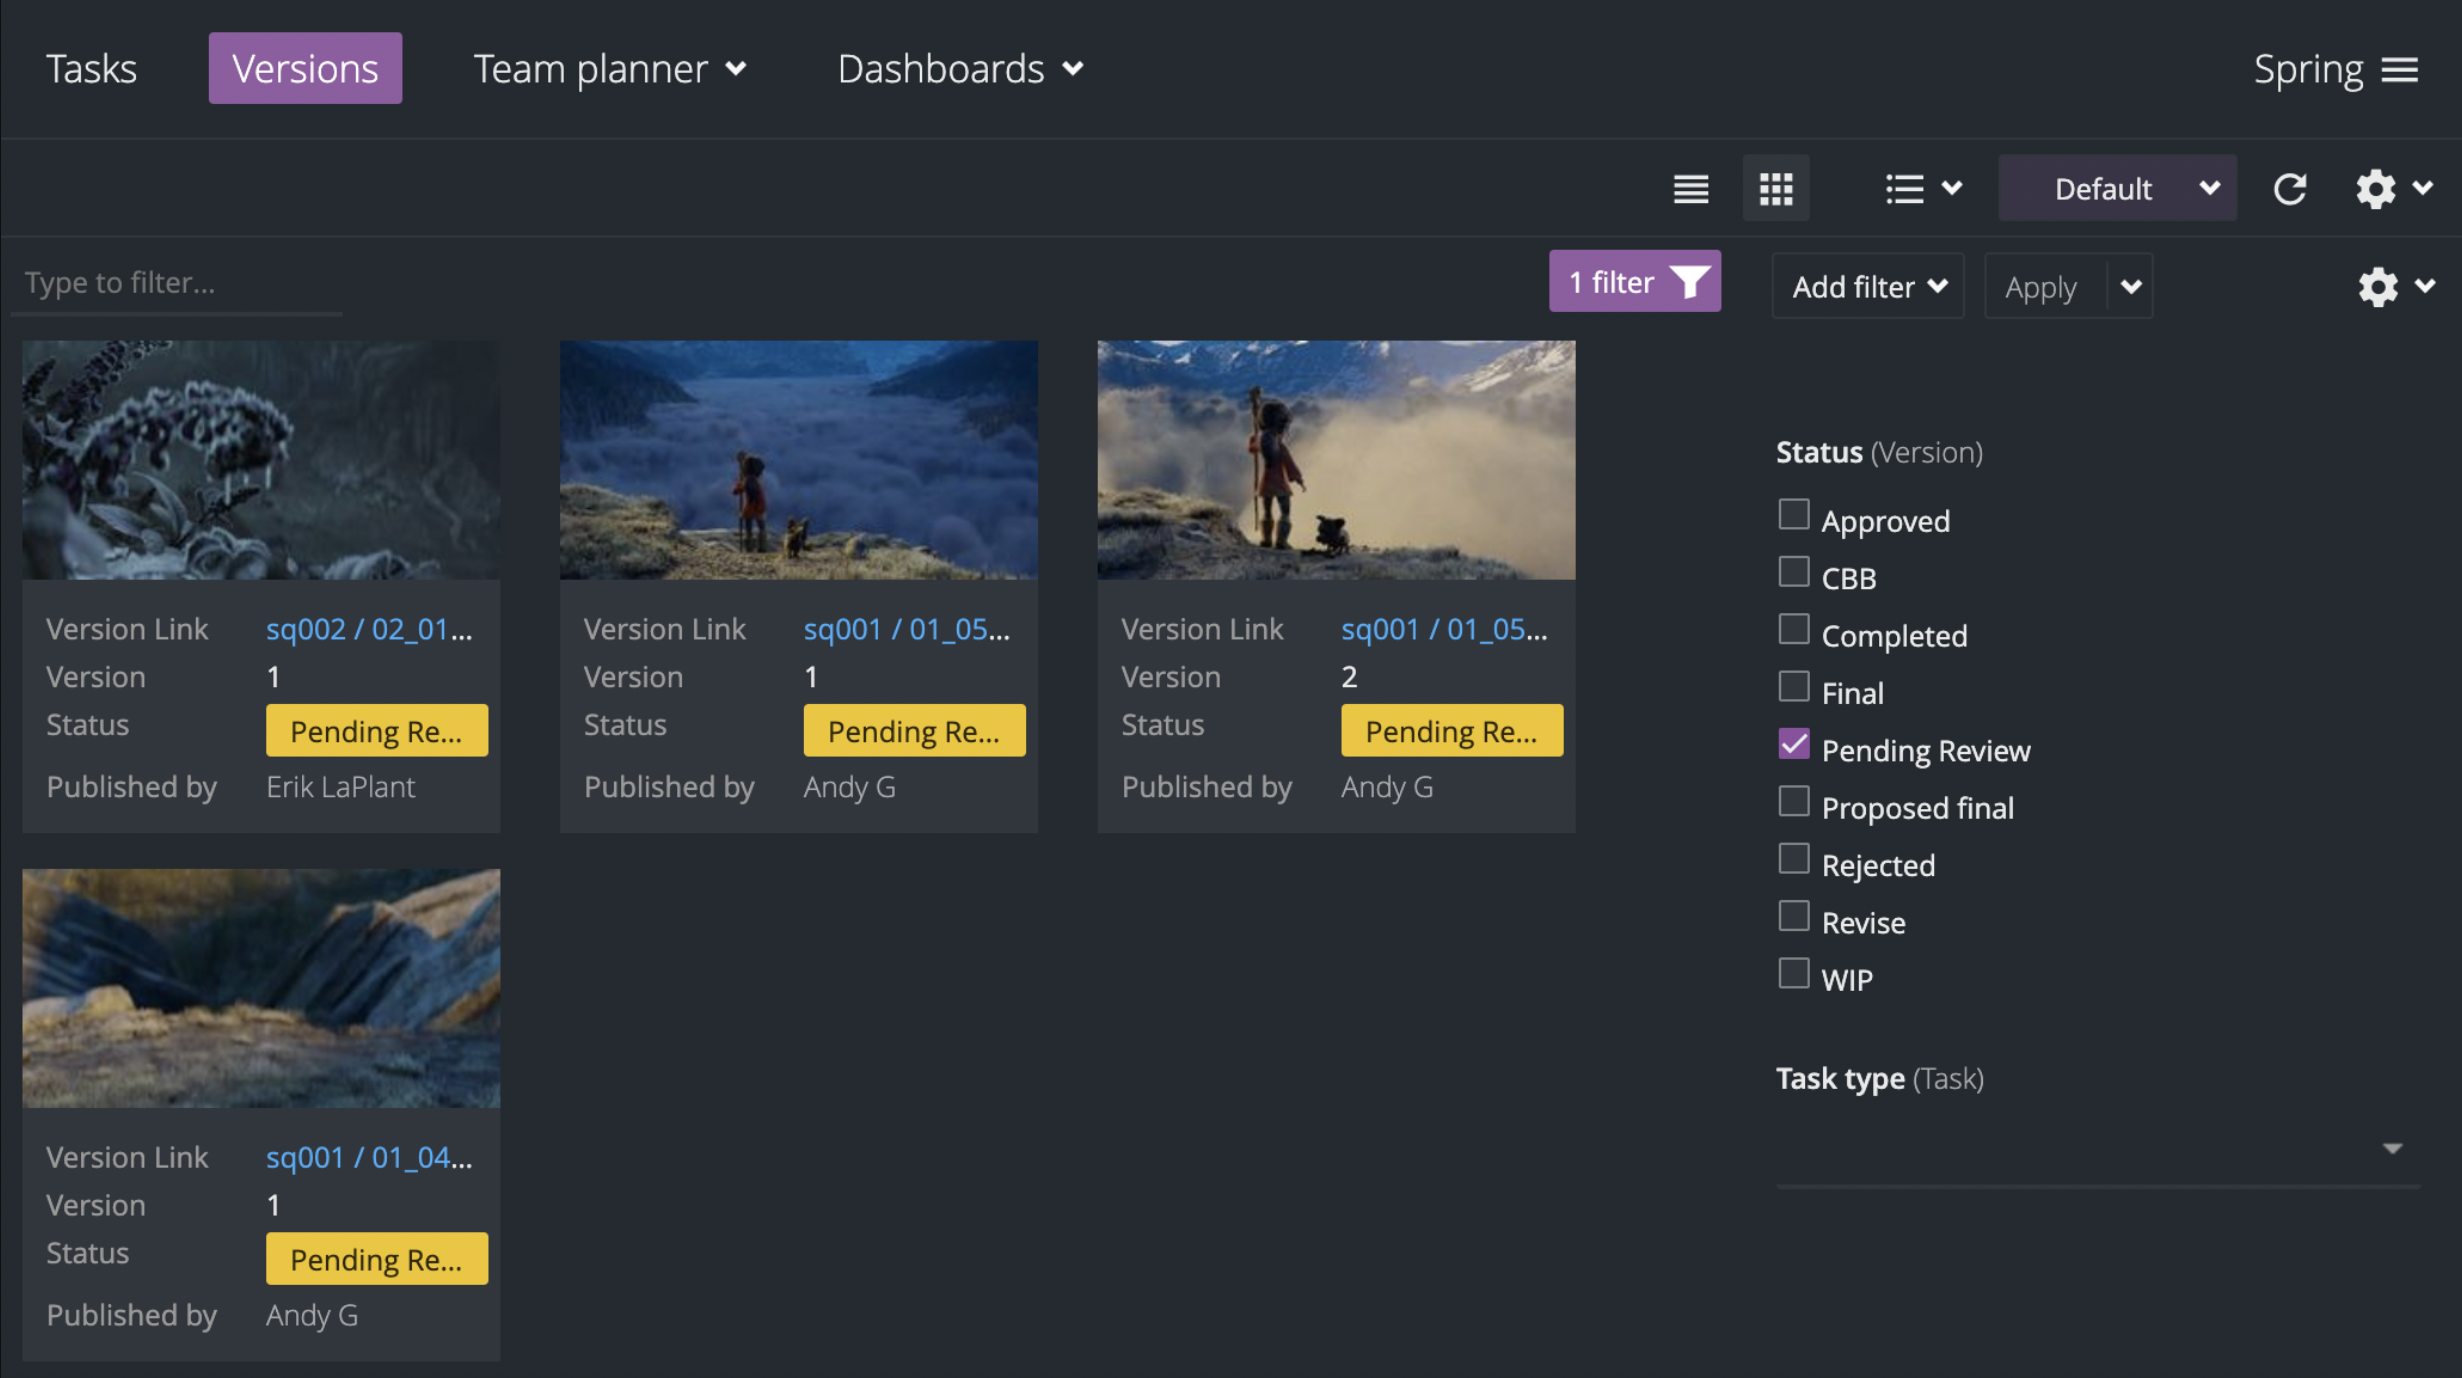Switch to the list view icon
2462x1378 pixels.
click(x=1691, y=188)
